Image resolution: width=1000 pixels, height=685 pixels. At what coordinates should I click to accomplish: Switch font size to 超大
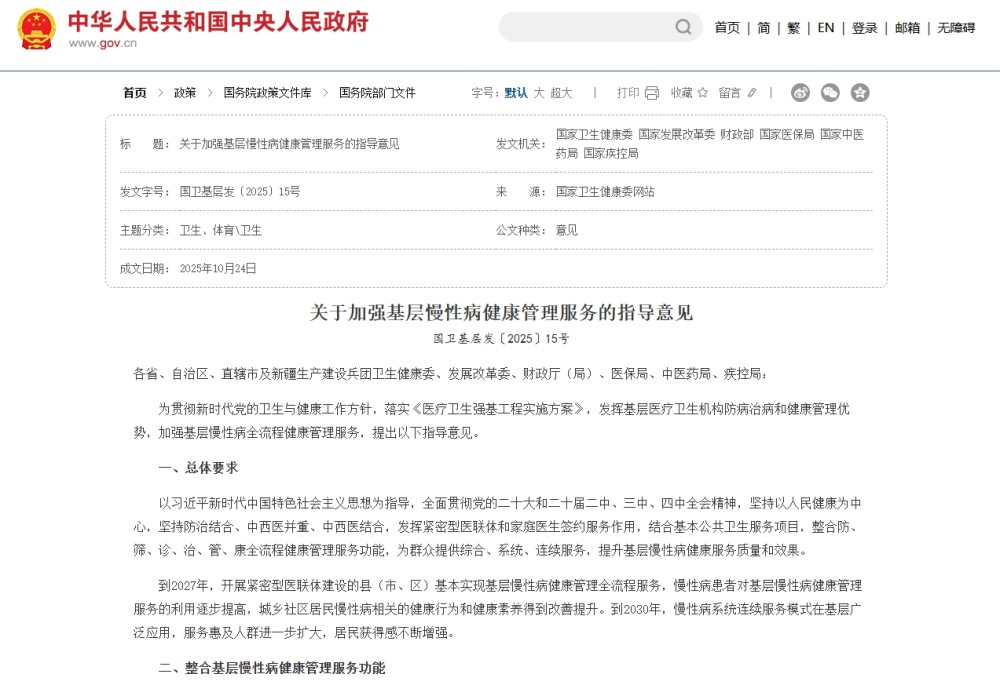(561, 93)
